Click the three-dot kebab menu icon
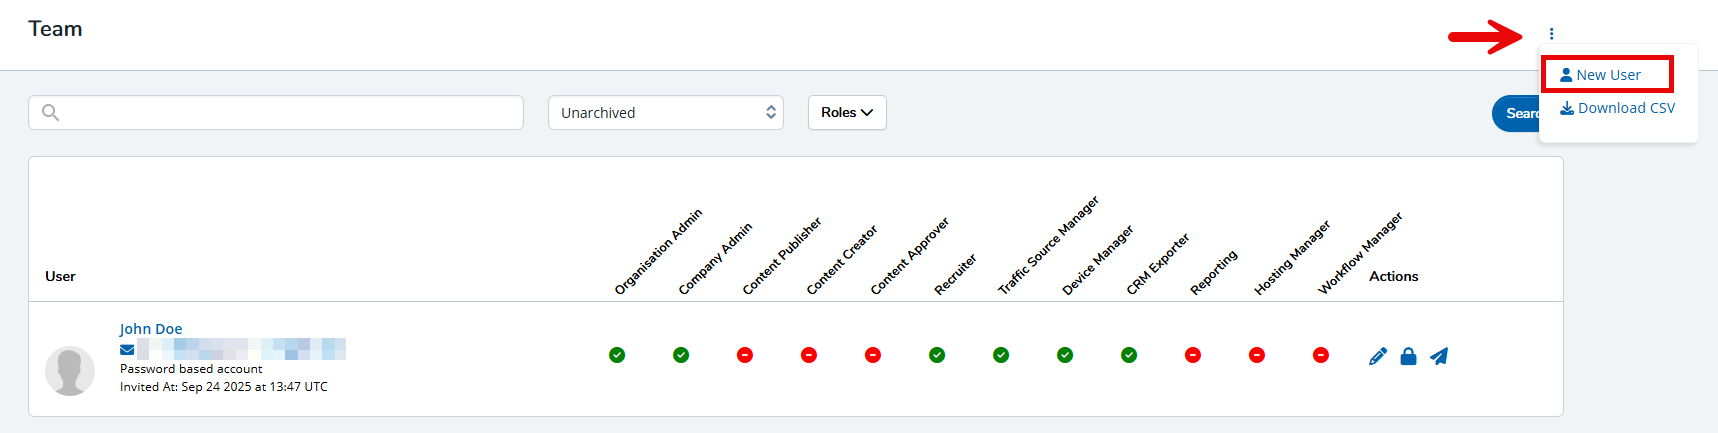 1551,34
